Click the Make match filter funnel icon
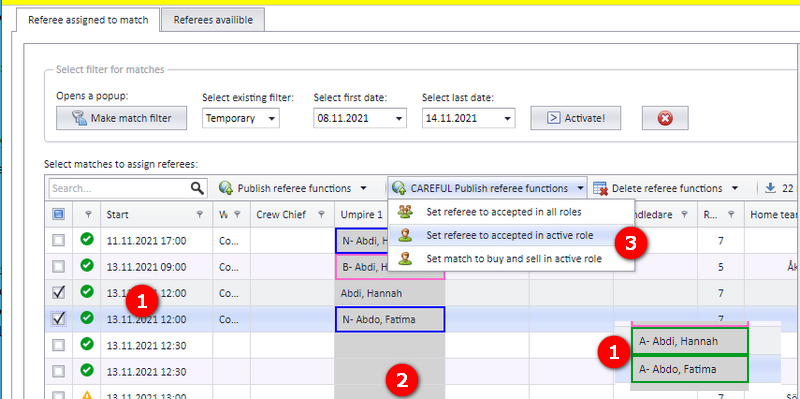The image size is (800, 399). 79,118
